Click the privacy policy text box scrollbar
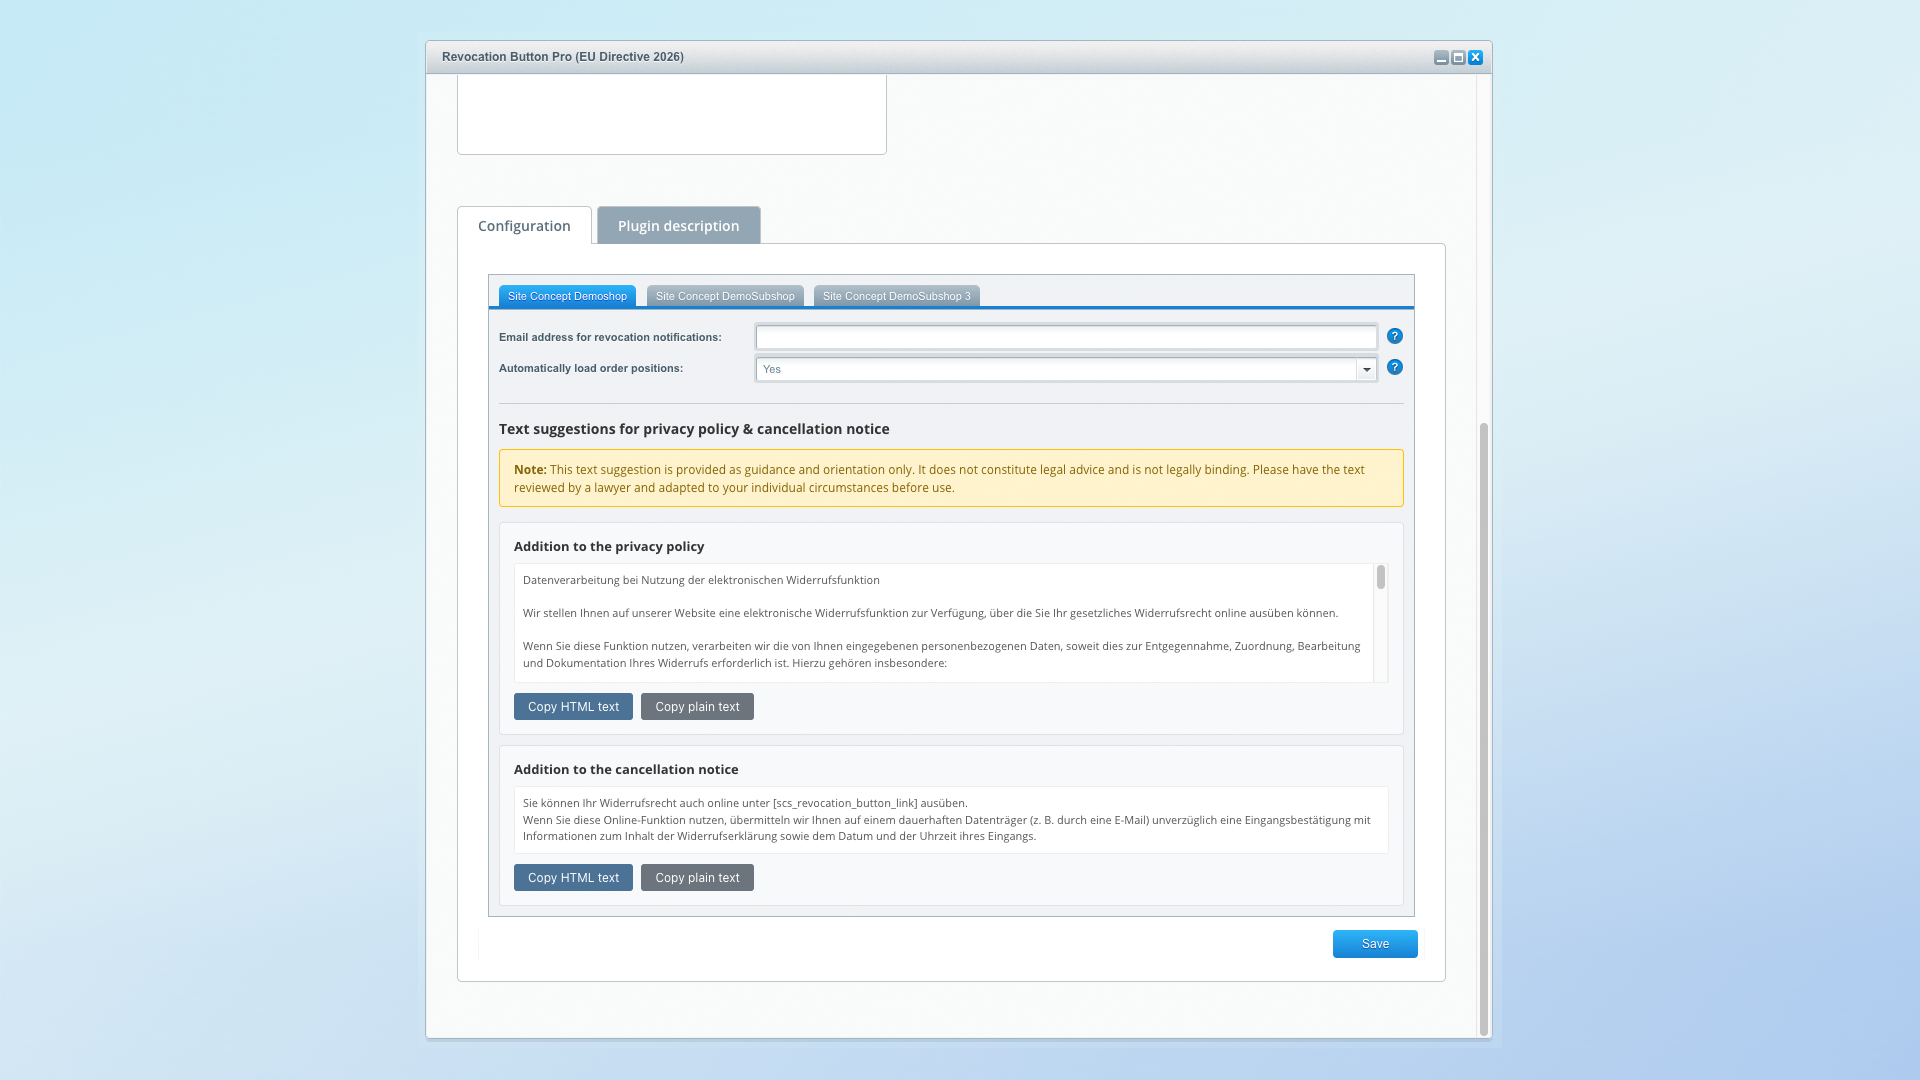The height and width of the screenshot is (1080, 1920). click(x=1381, y=577)
